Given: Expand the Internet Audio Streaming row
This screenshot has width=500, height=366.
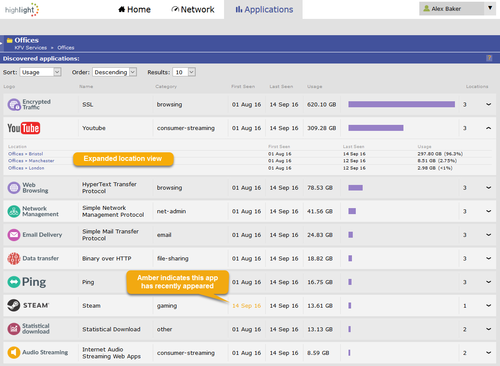Looking at the screenshot, I should [489, 352].
